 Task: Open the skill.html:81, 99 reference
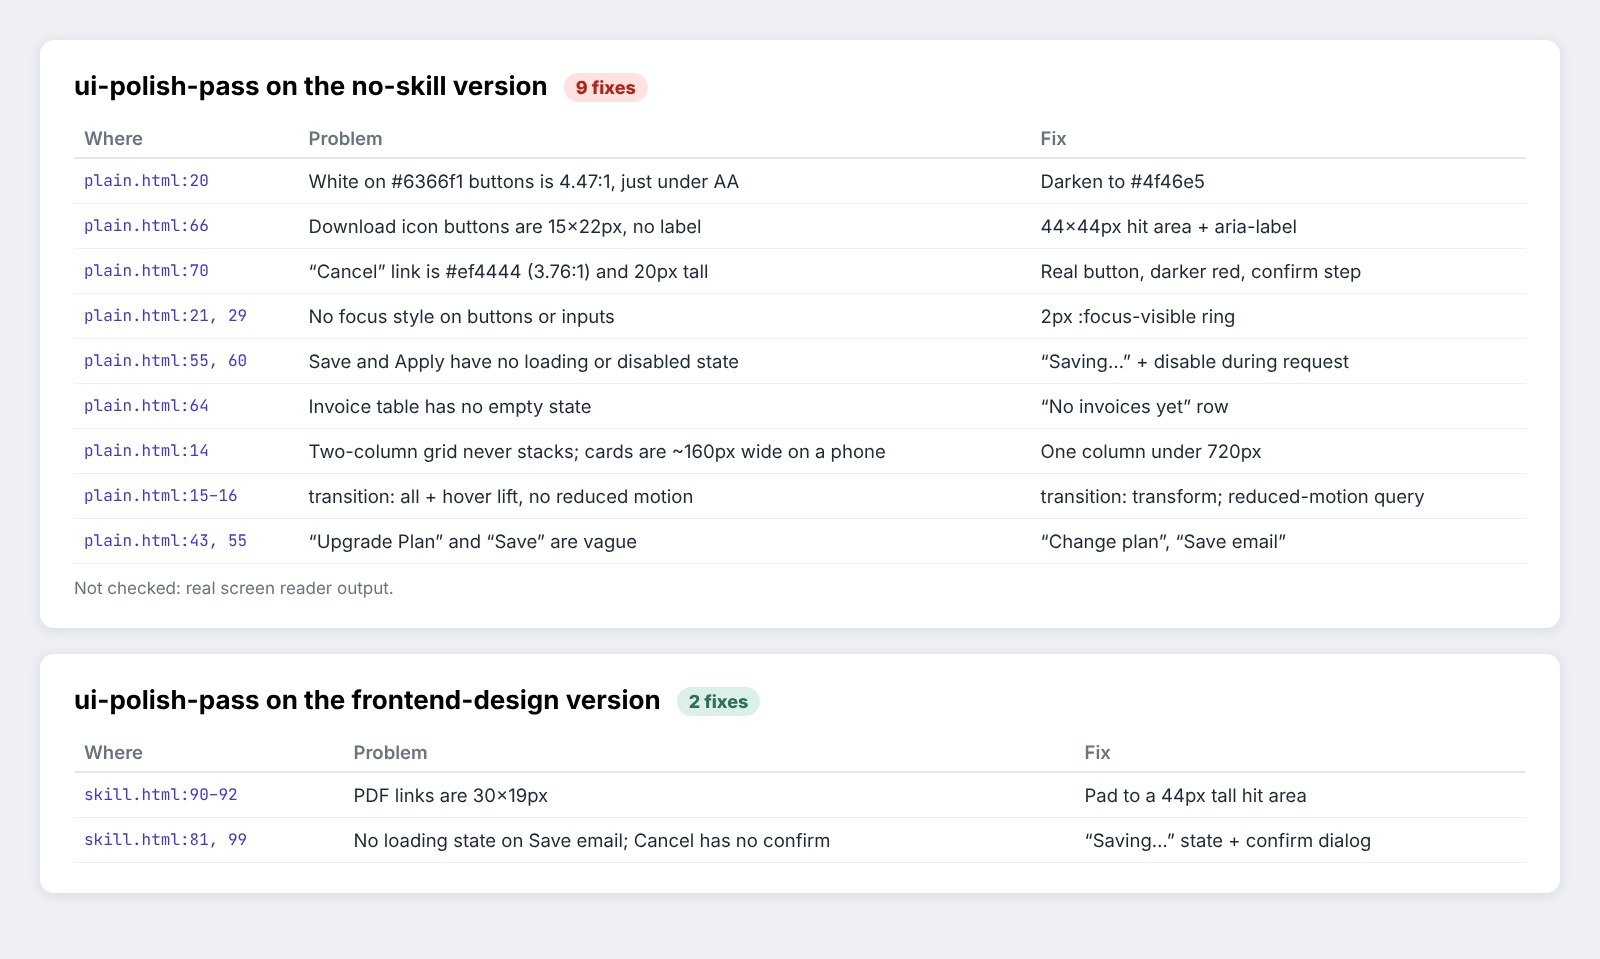click(x=165, y=840)
